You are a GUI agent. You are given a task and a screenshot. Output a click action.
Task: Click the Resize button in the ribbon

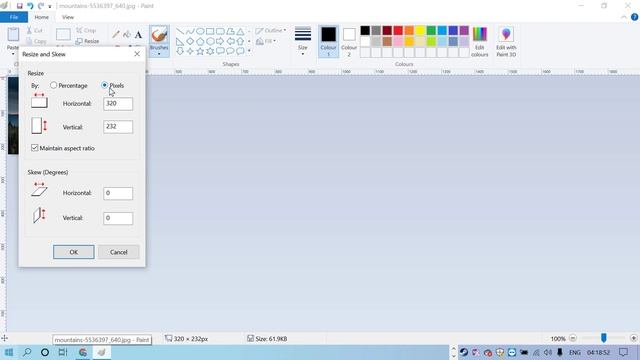point(87,41)
